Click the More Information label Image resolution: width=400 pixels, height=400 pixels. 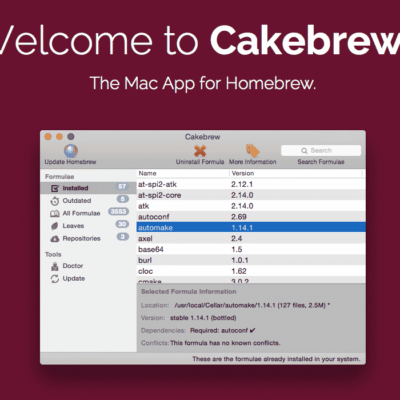pos(253,162)
